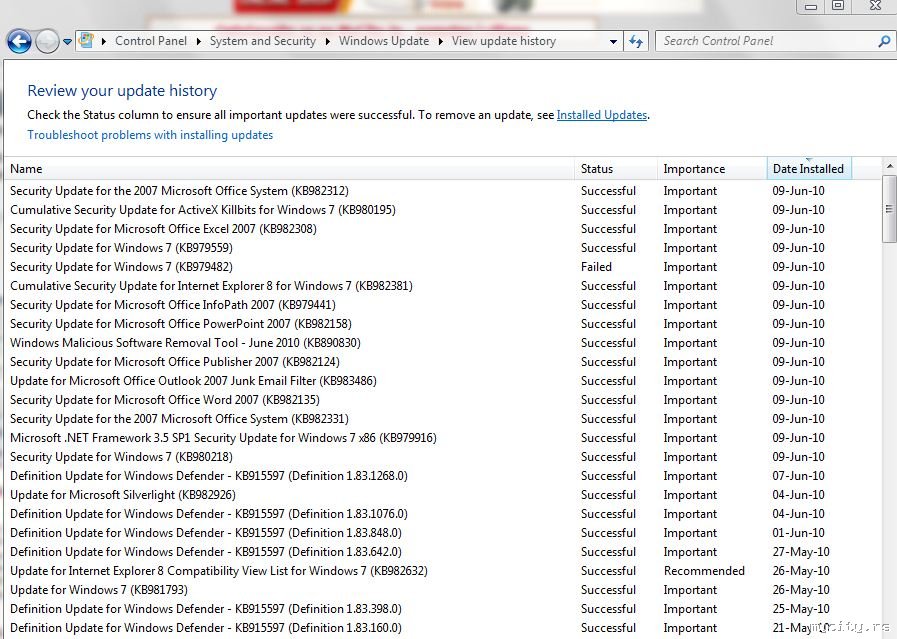The width and height of the screenshot is (897, 639).
Task: Select Security Update for Windows 7 (KB980218)
Action: [443, 457]
